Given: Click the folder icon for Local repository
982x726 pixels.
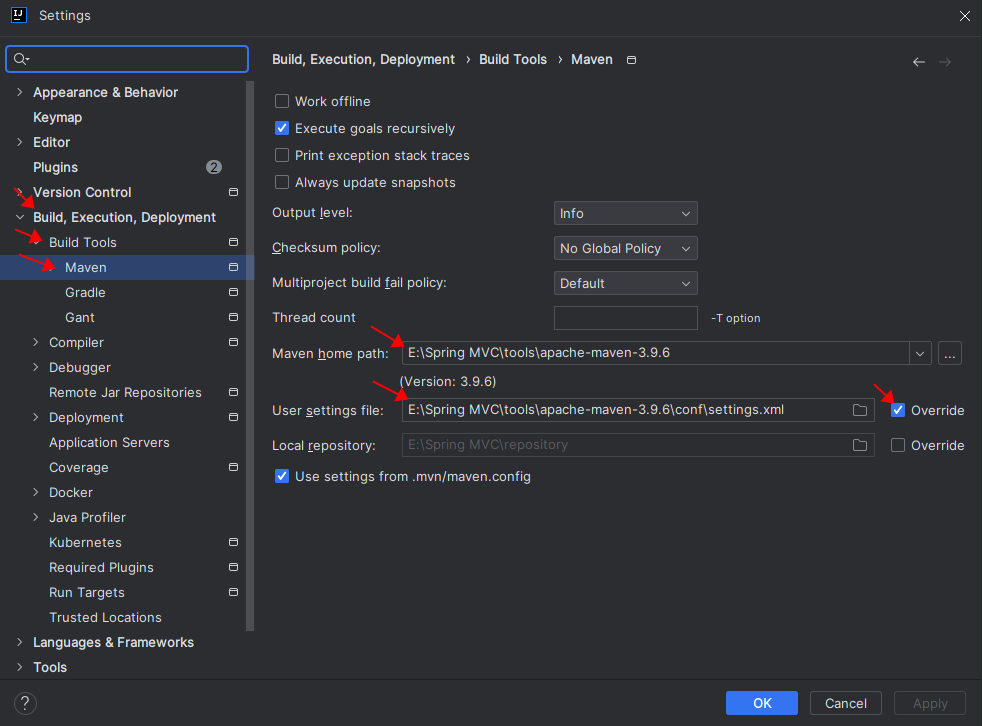Looking at the screenshot, I should (x=860, y=445).
